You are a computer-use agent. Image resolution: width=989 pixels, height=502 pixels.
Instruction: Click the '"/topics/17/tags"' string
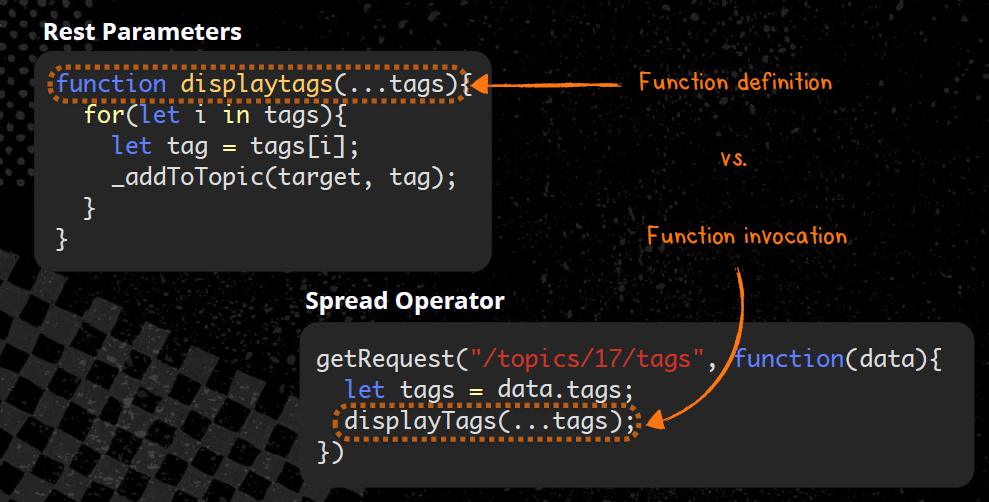(587, 359)
